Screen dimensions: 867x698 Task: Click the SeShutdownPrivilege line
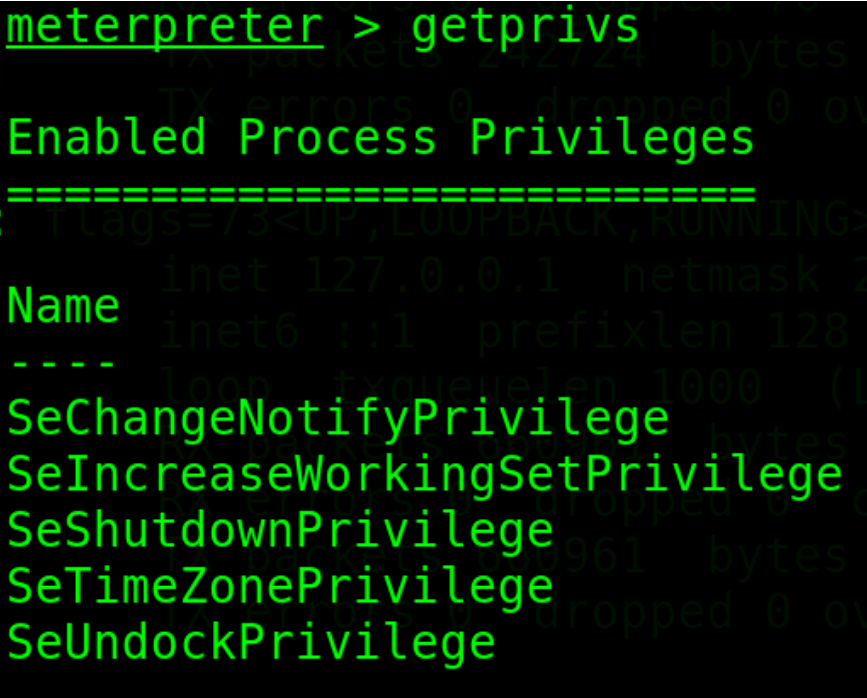pyautogui.click(x=280, y=531)
